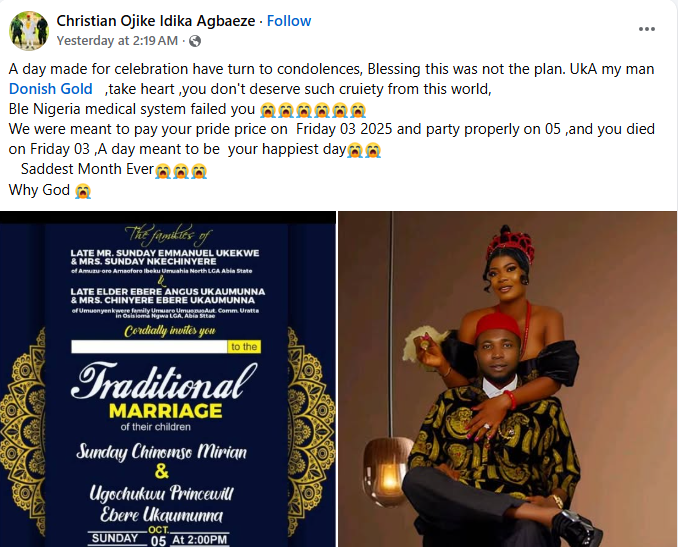The image size is (678, 547).
Task: Open Christian Ojike Idika Agbaeze's profile name
Action: (x=156, y=21)
